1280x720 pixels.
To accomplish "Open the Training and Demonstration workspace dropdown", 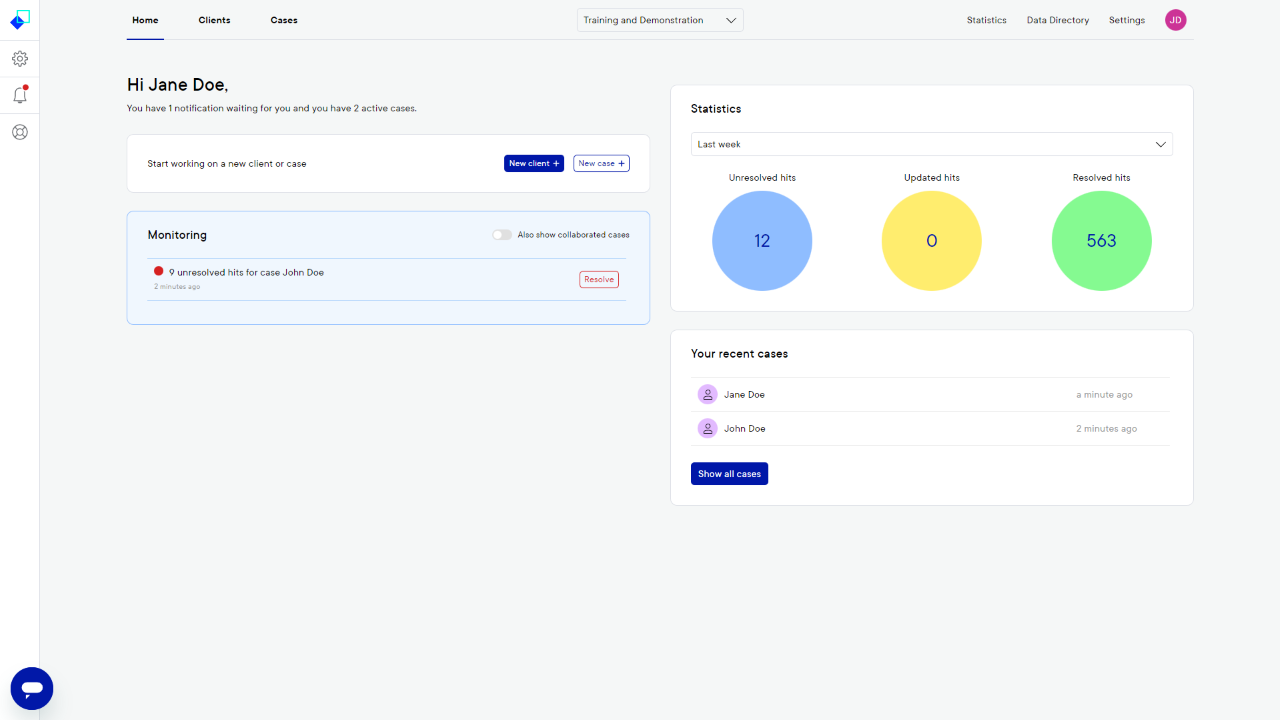I will pos(659,19).
